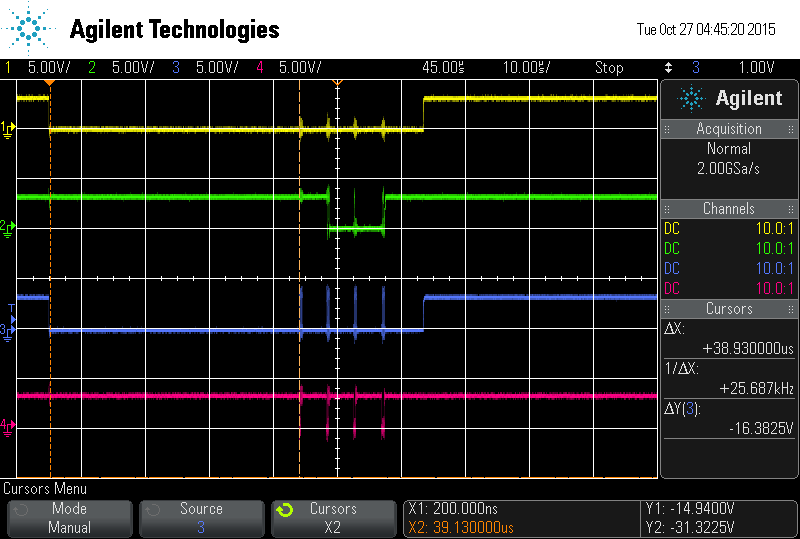Click channel 3 scale 5.00V/ readout

tap(217, 67)
